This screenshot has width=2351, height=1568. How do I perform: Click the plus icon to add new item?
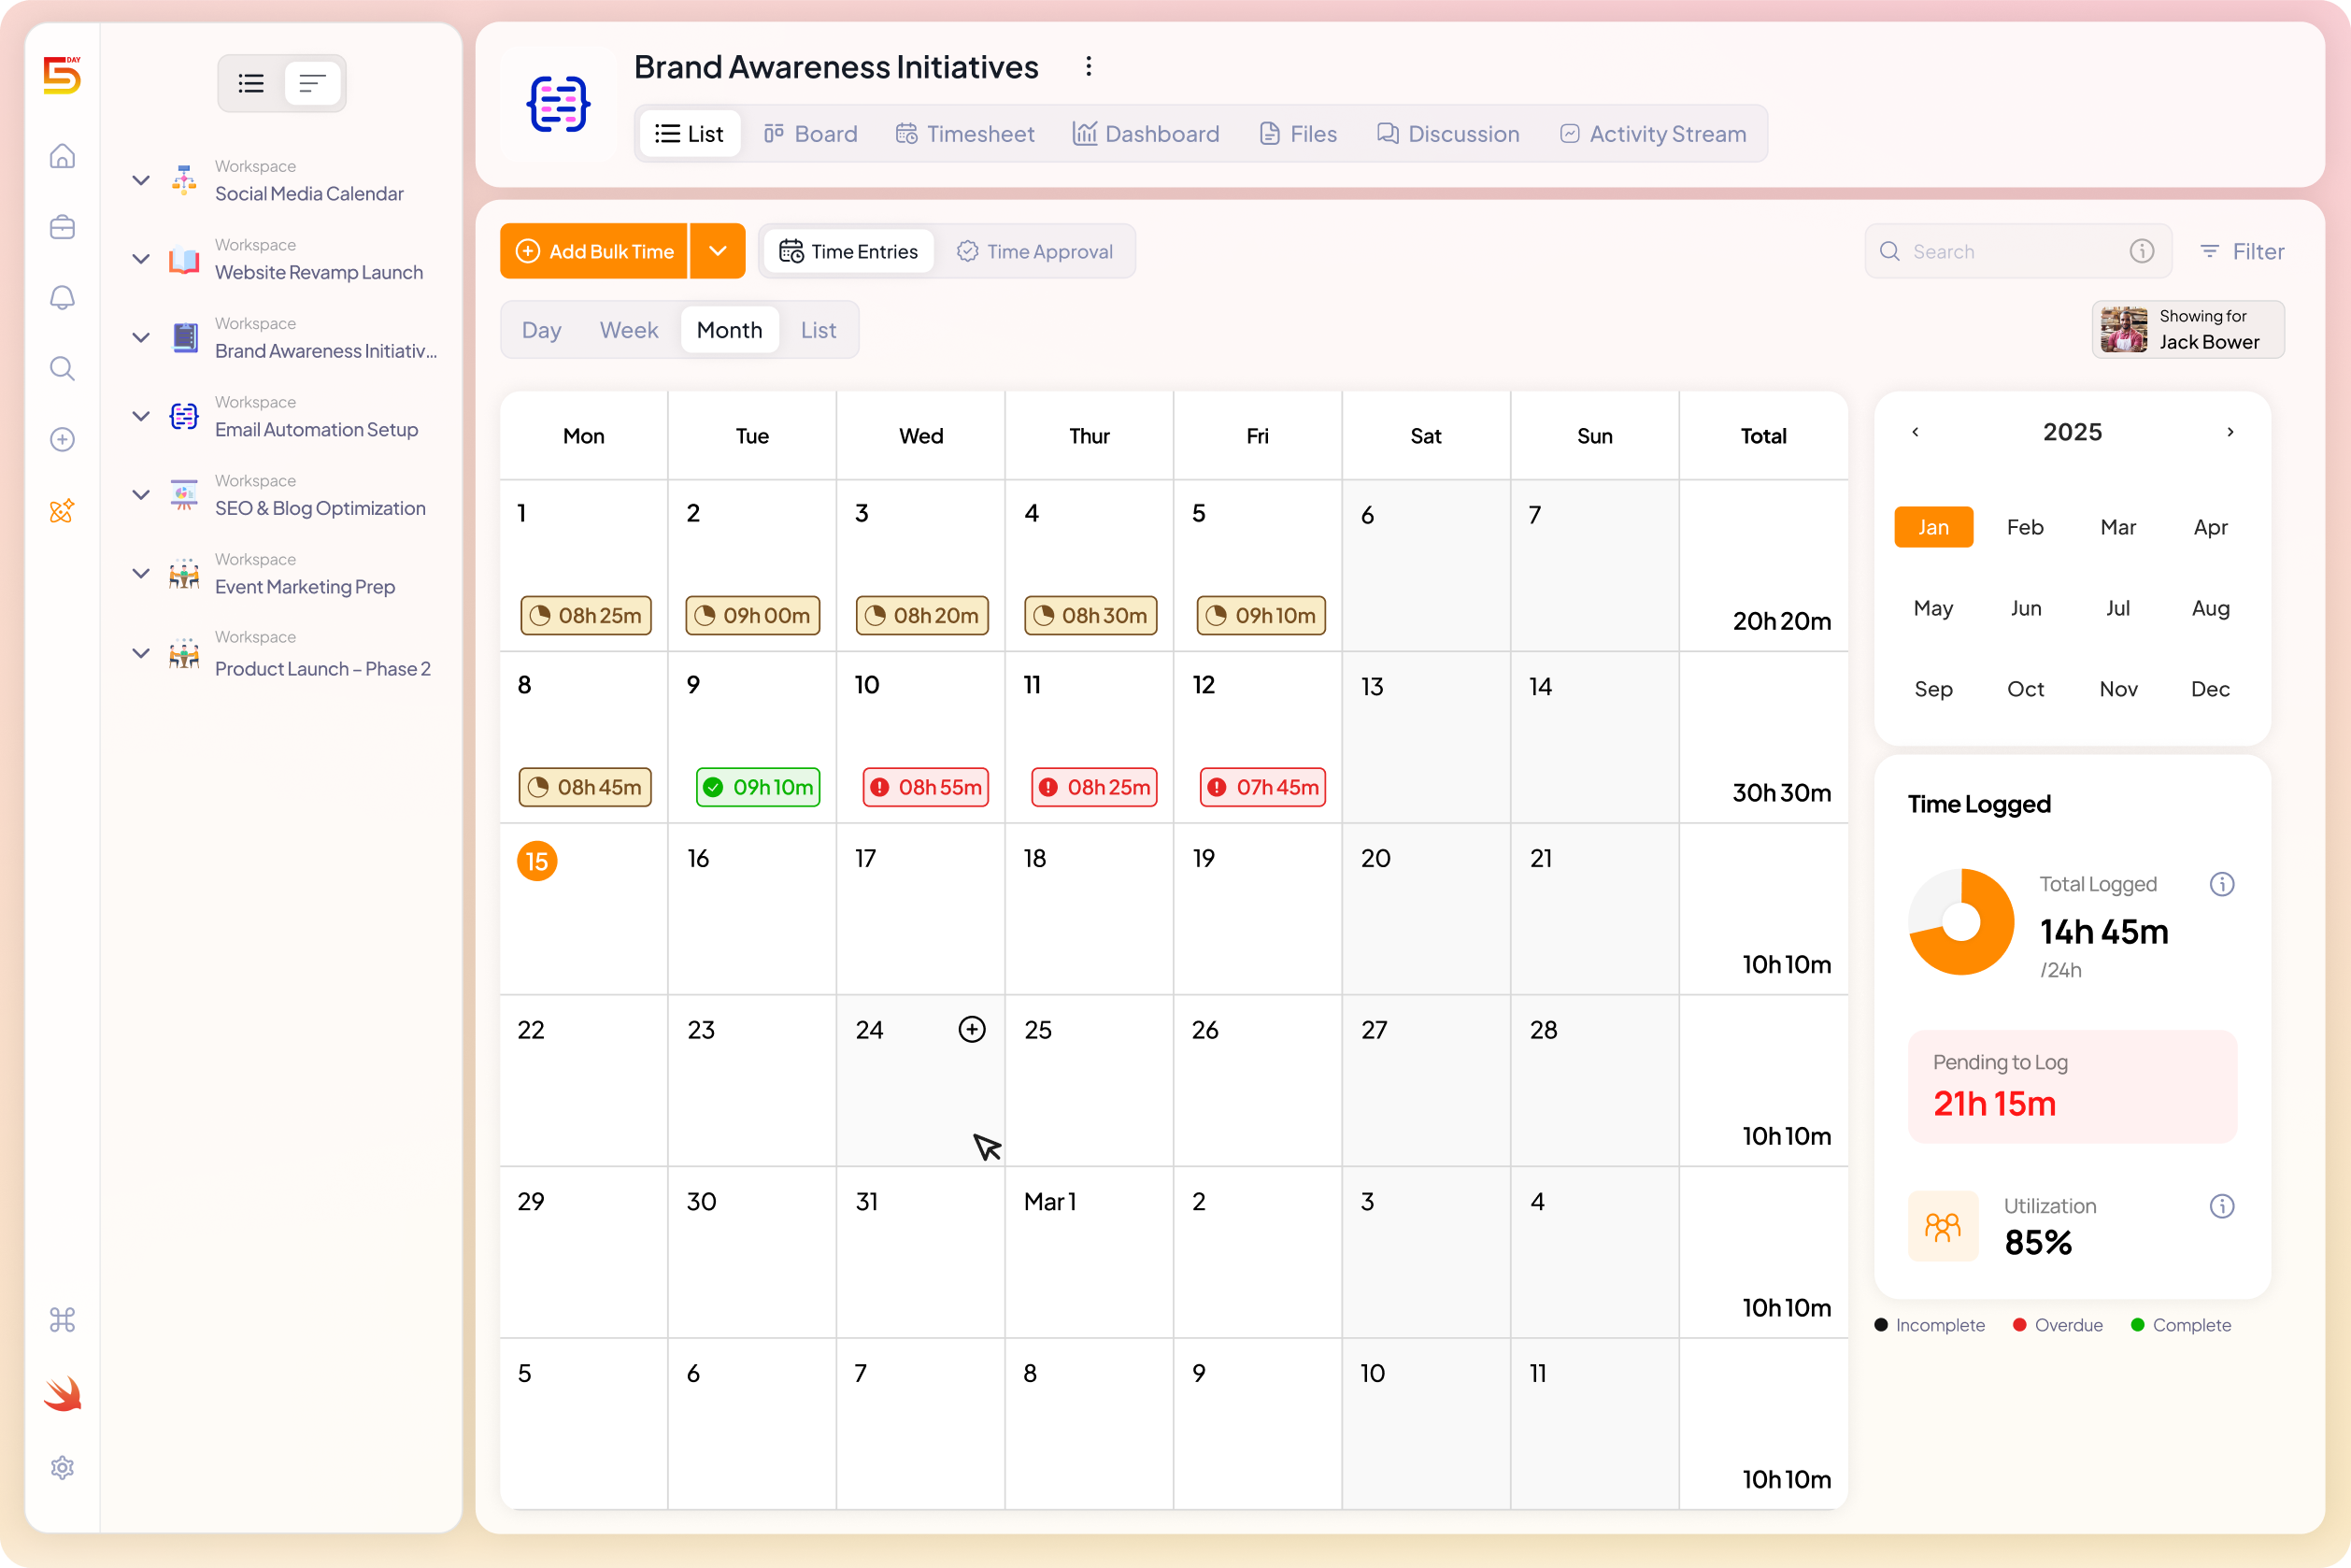[x=62, y=439]
